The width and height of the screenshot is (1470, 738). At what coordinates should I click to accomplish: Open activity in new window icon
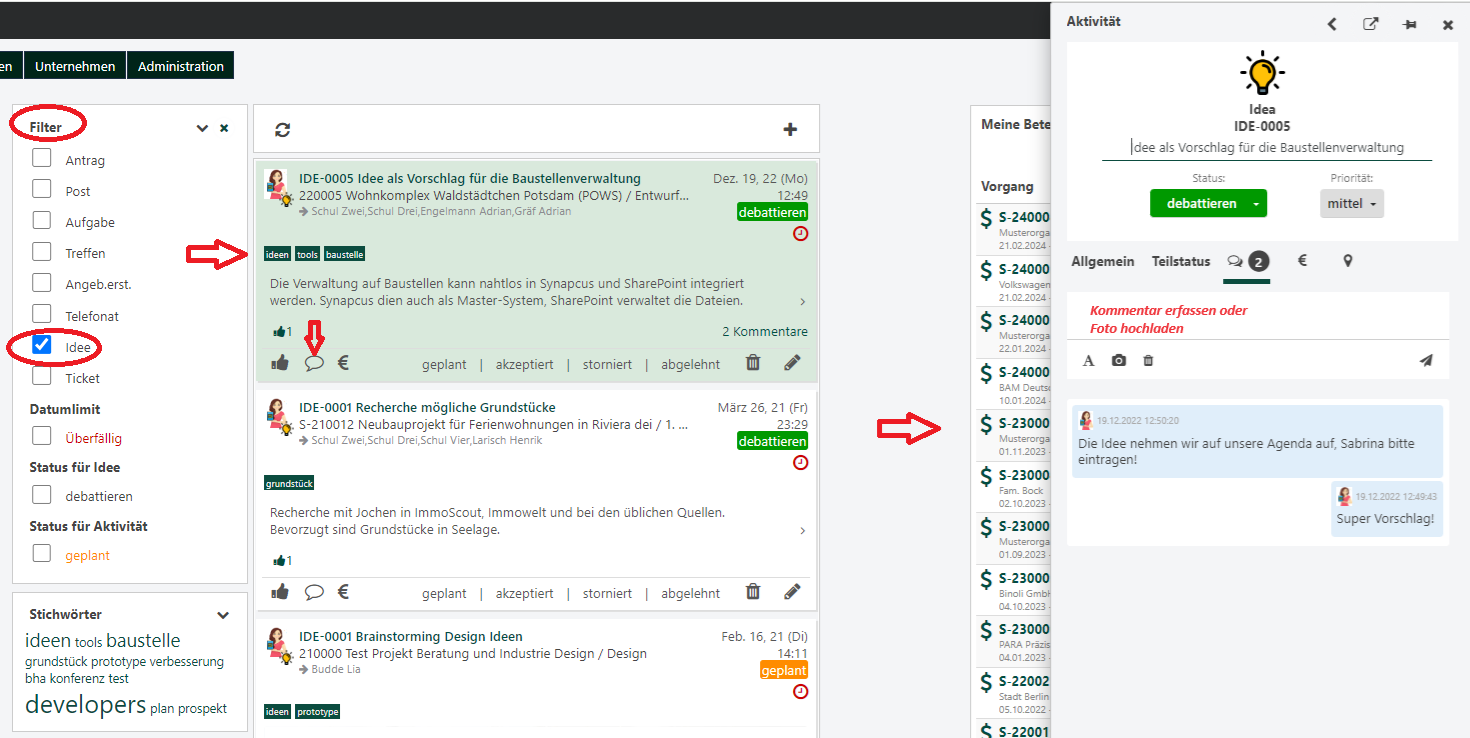(x=1370, y=24)
